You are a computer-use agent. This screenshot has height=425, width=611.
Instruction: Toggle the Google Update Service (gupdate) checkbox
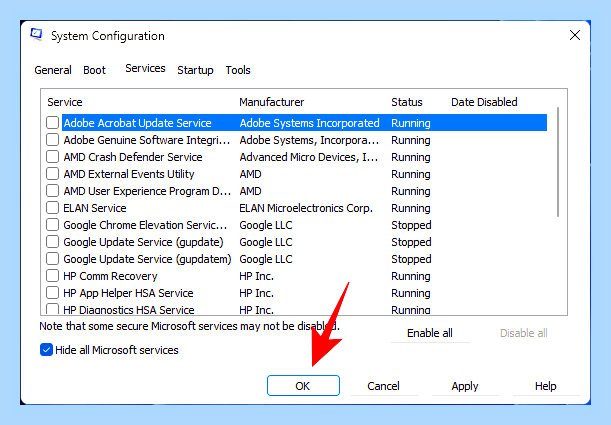52,242
